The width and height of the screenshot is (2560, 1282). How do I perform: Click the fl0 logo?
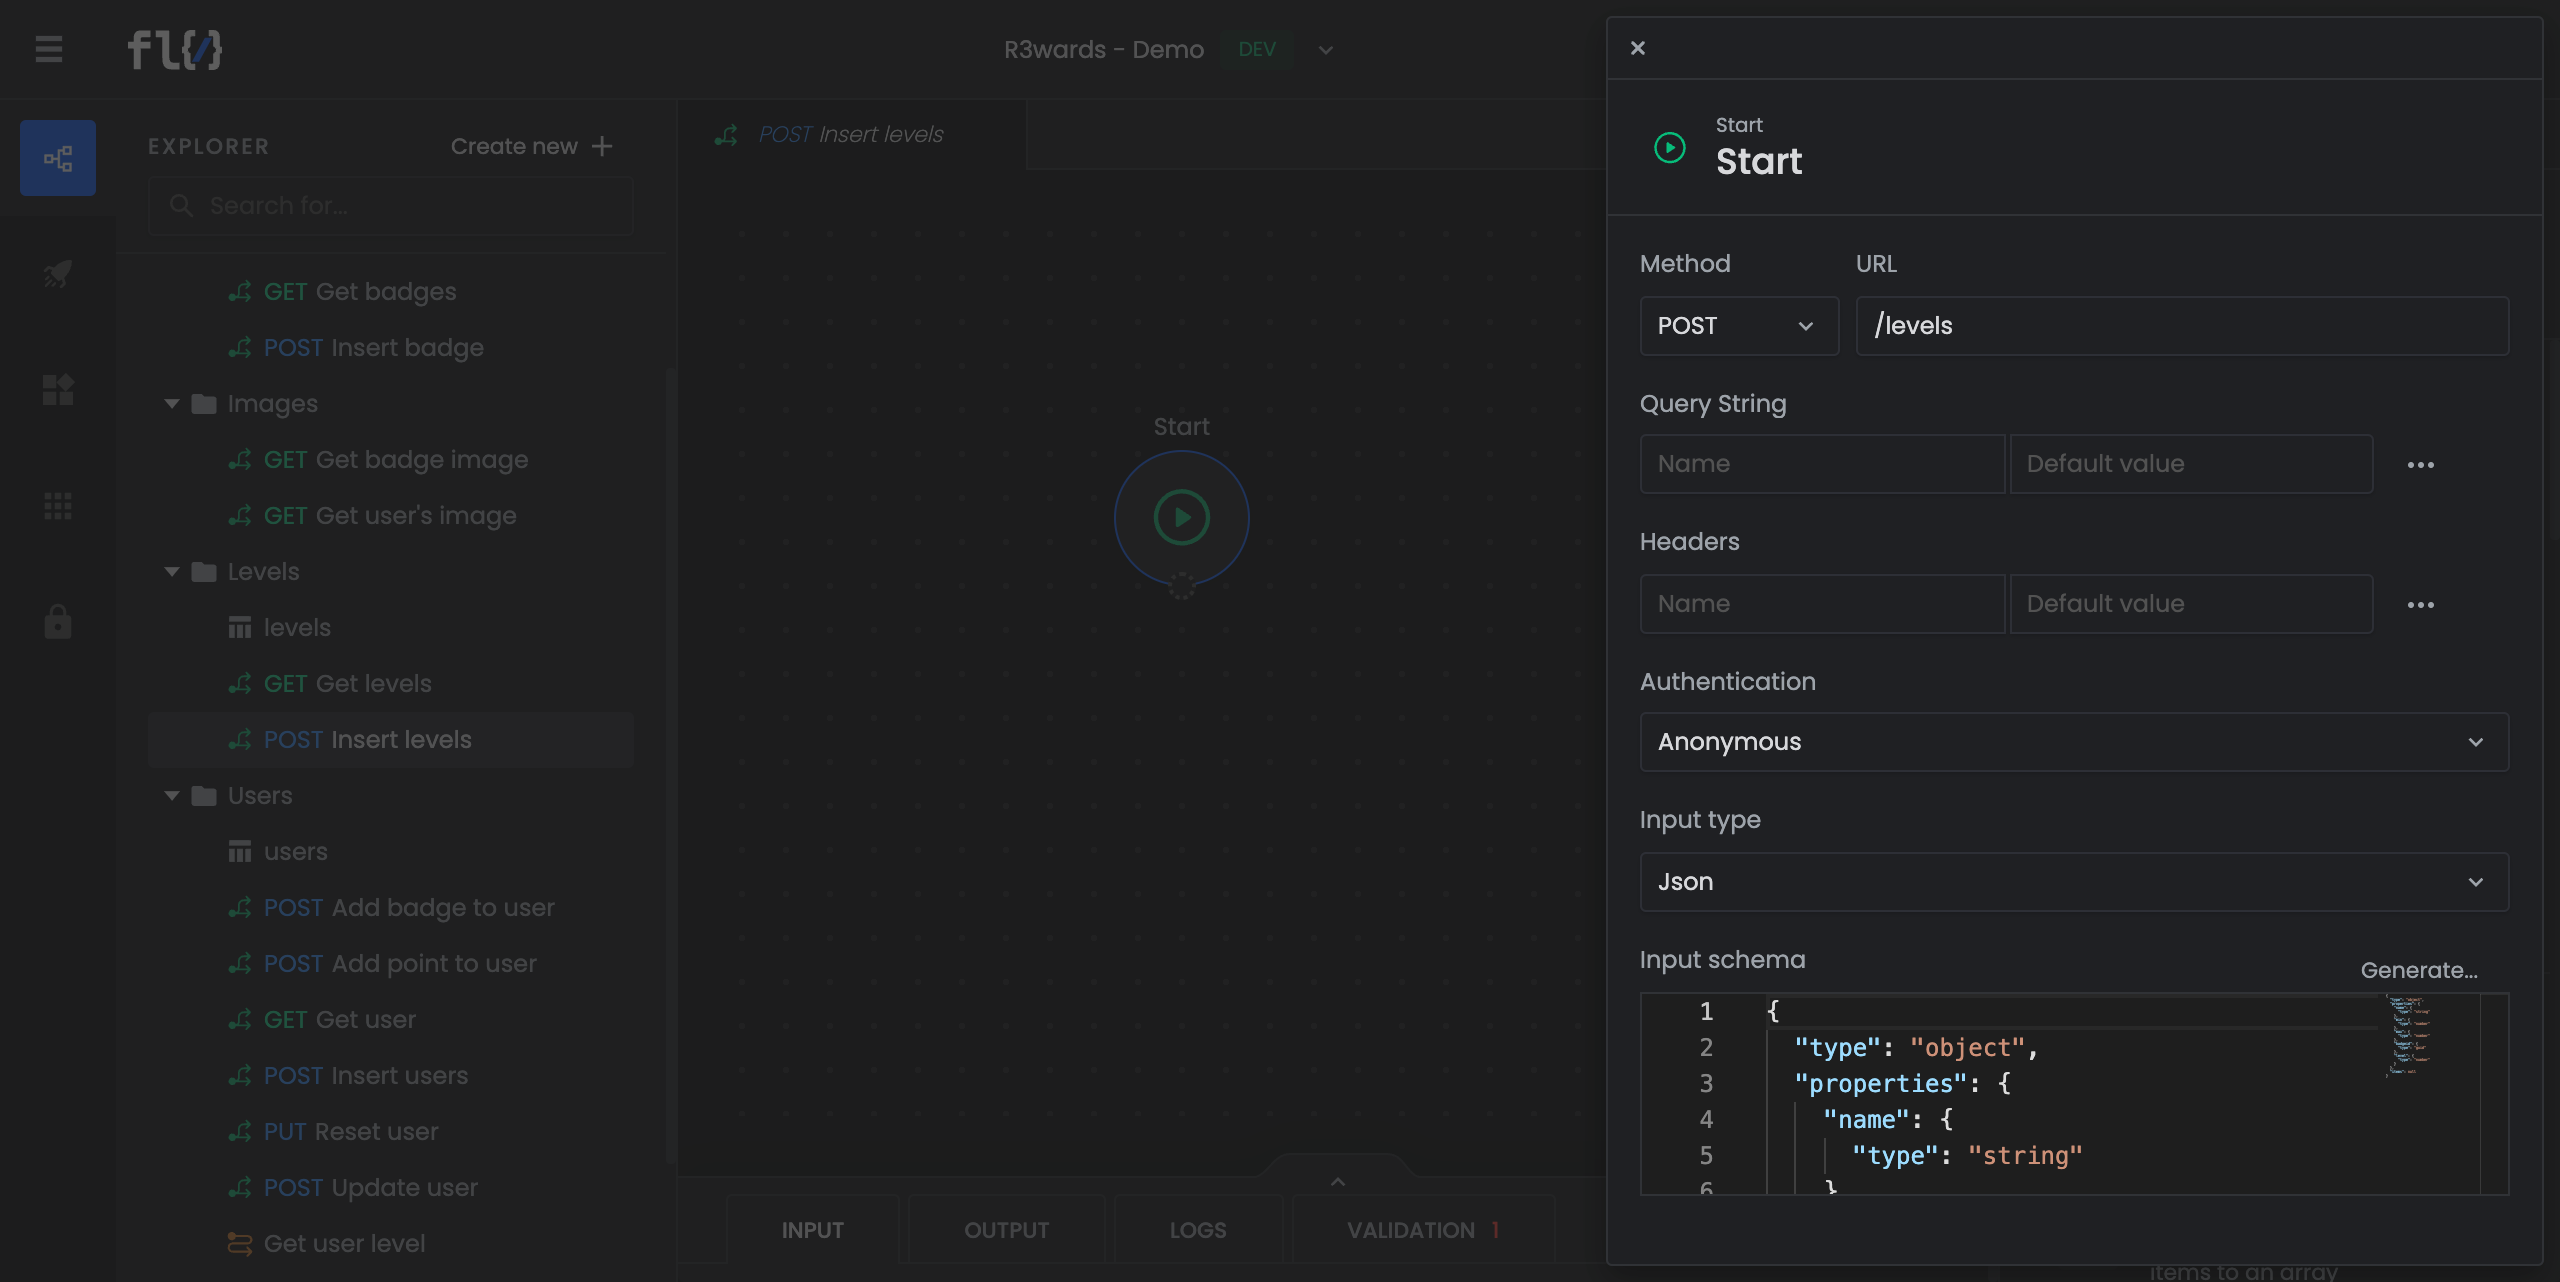(175, 49)
